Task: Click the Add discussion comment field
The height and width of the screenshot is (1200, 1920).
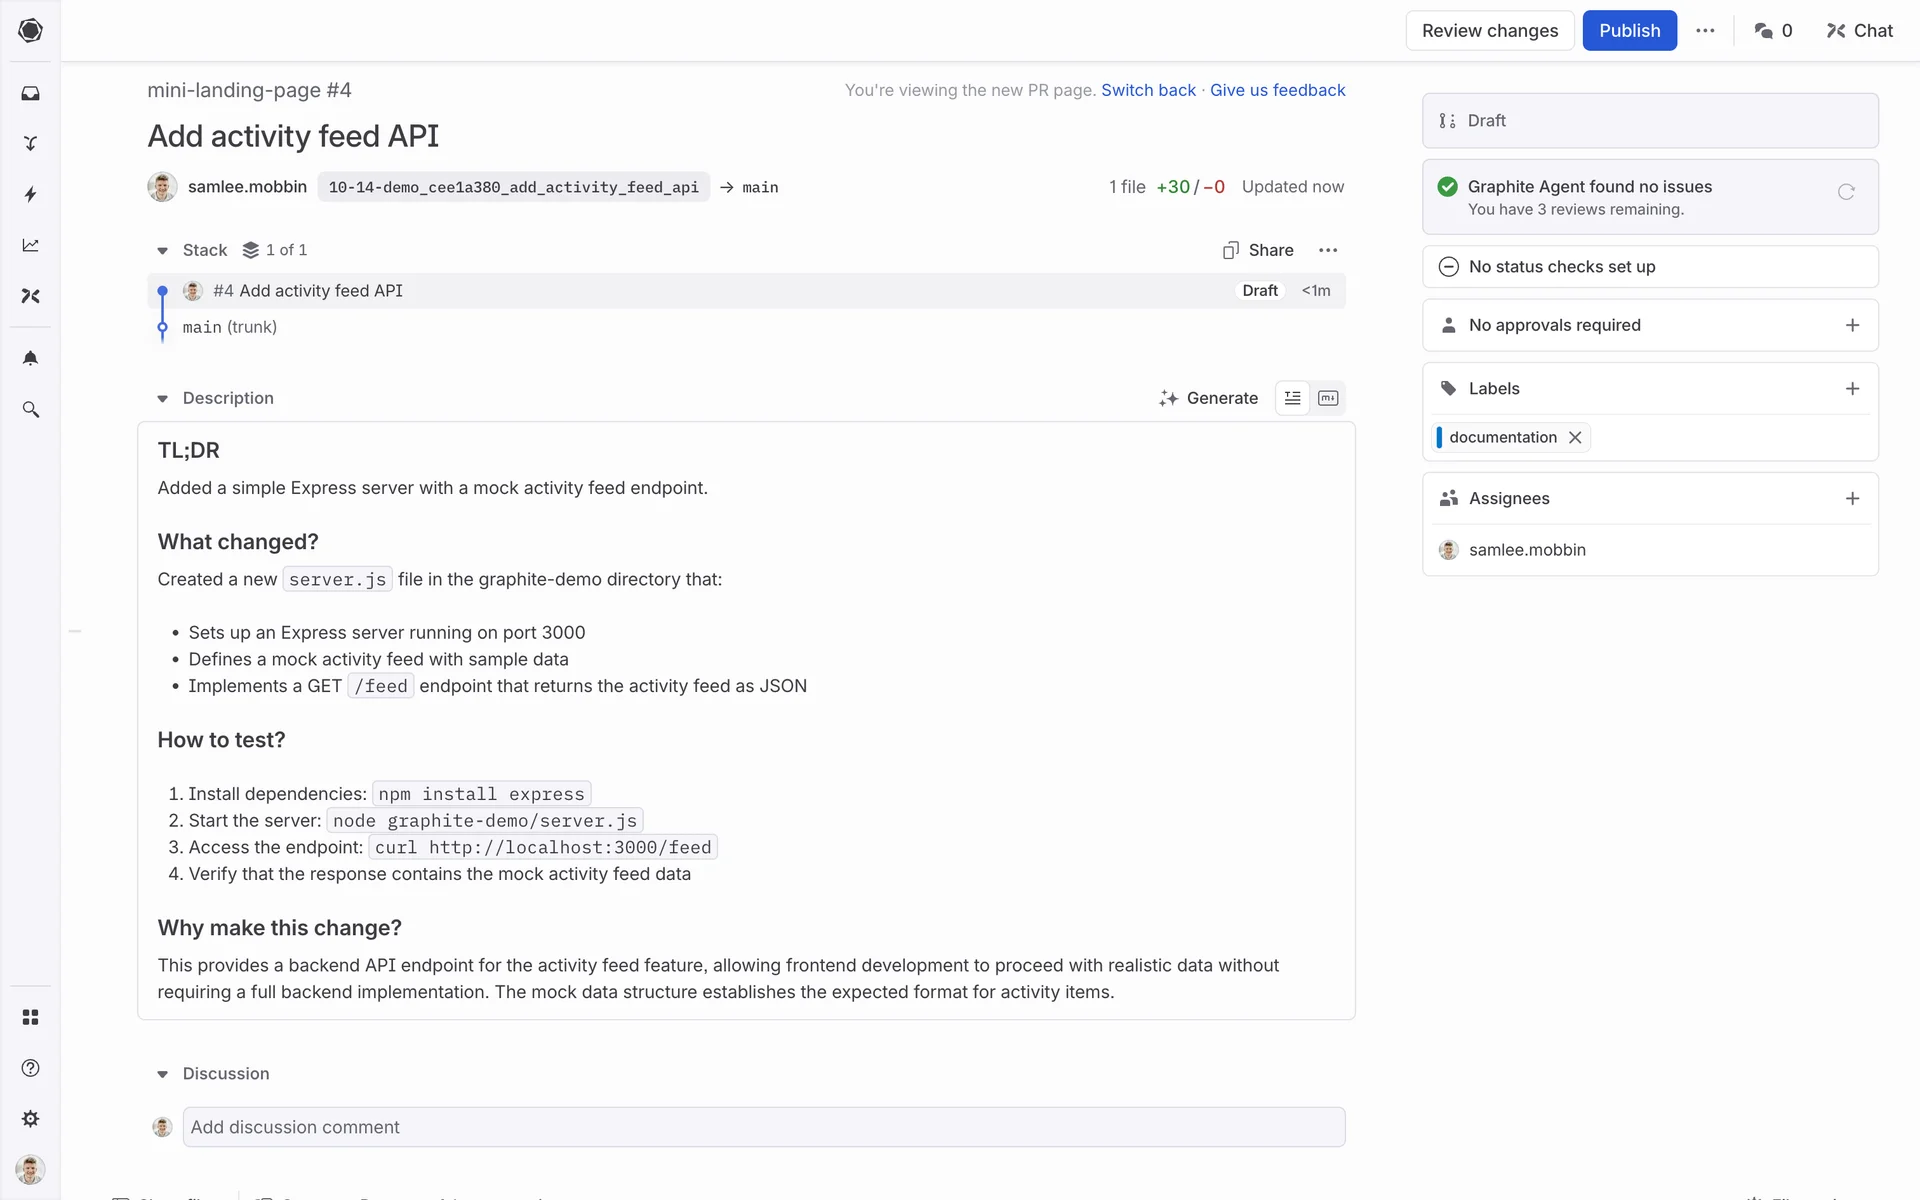Action: point(763,1127)
